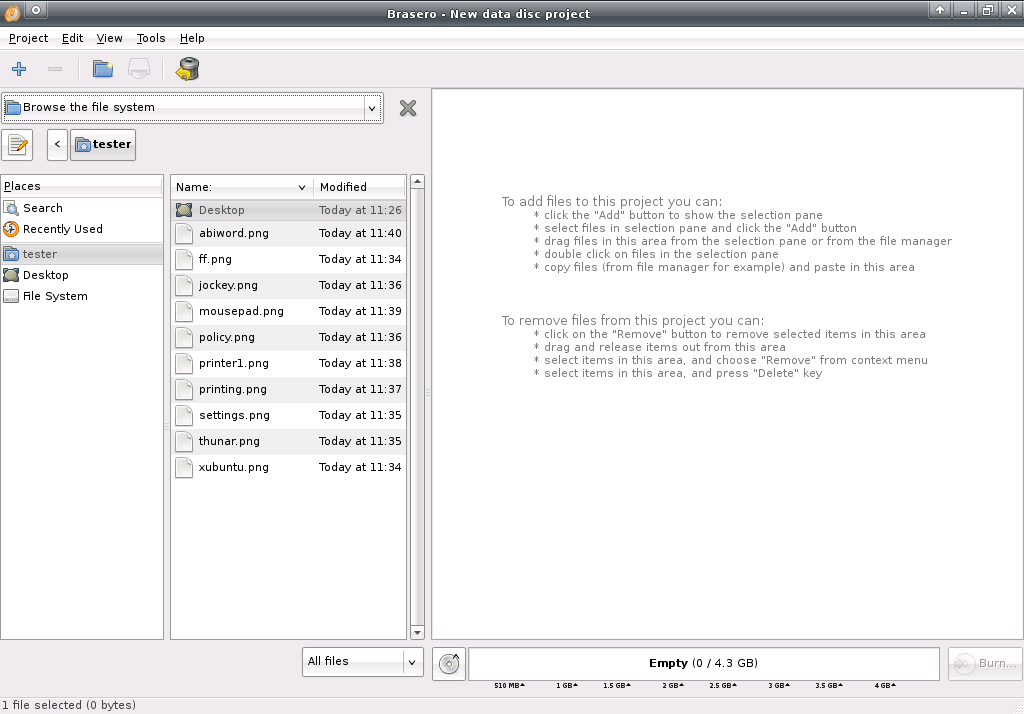Toggle the type-a-file-name pencil button
The height and width of the screenshot is (714, 1024).
pyautogui.click(x=18, y=144)
